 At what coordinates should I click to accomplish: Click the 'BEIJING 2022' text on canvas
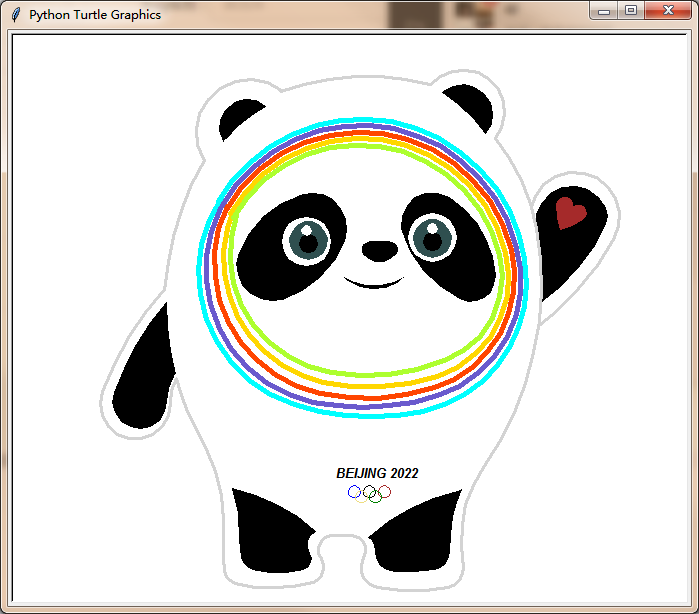click(377, 473)
